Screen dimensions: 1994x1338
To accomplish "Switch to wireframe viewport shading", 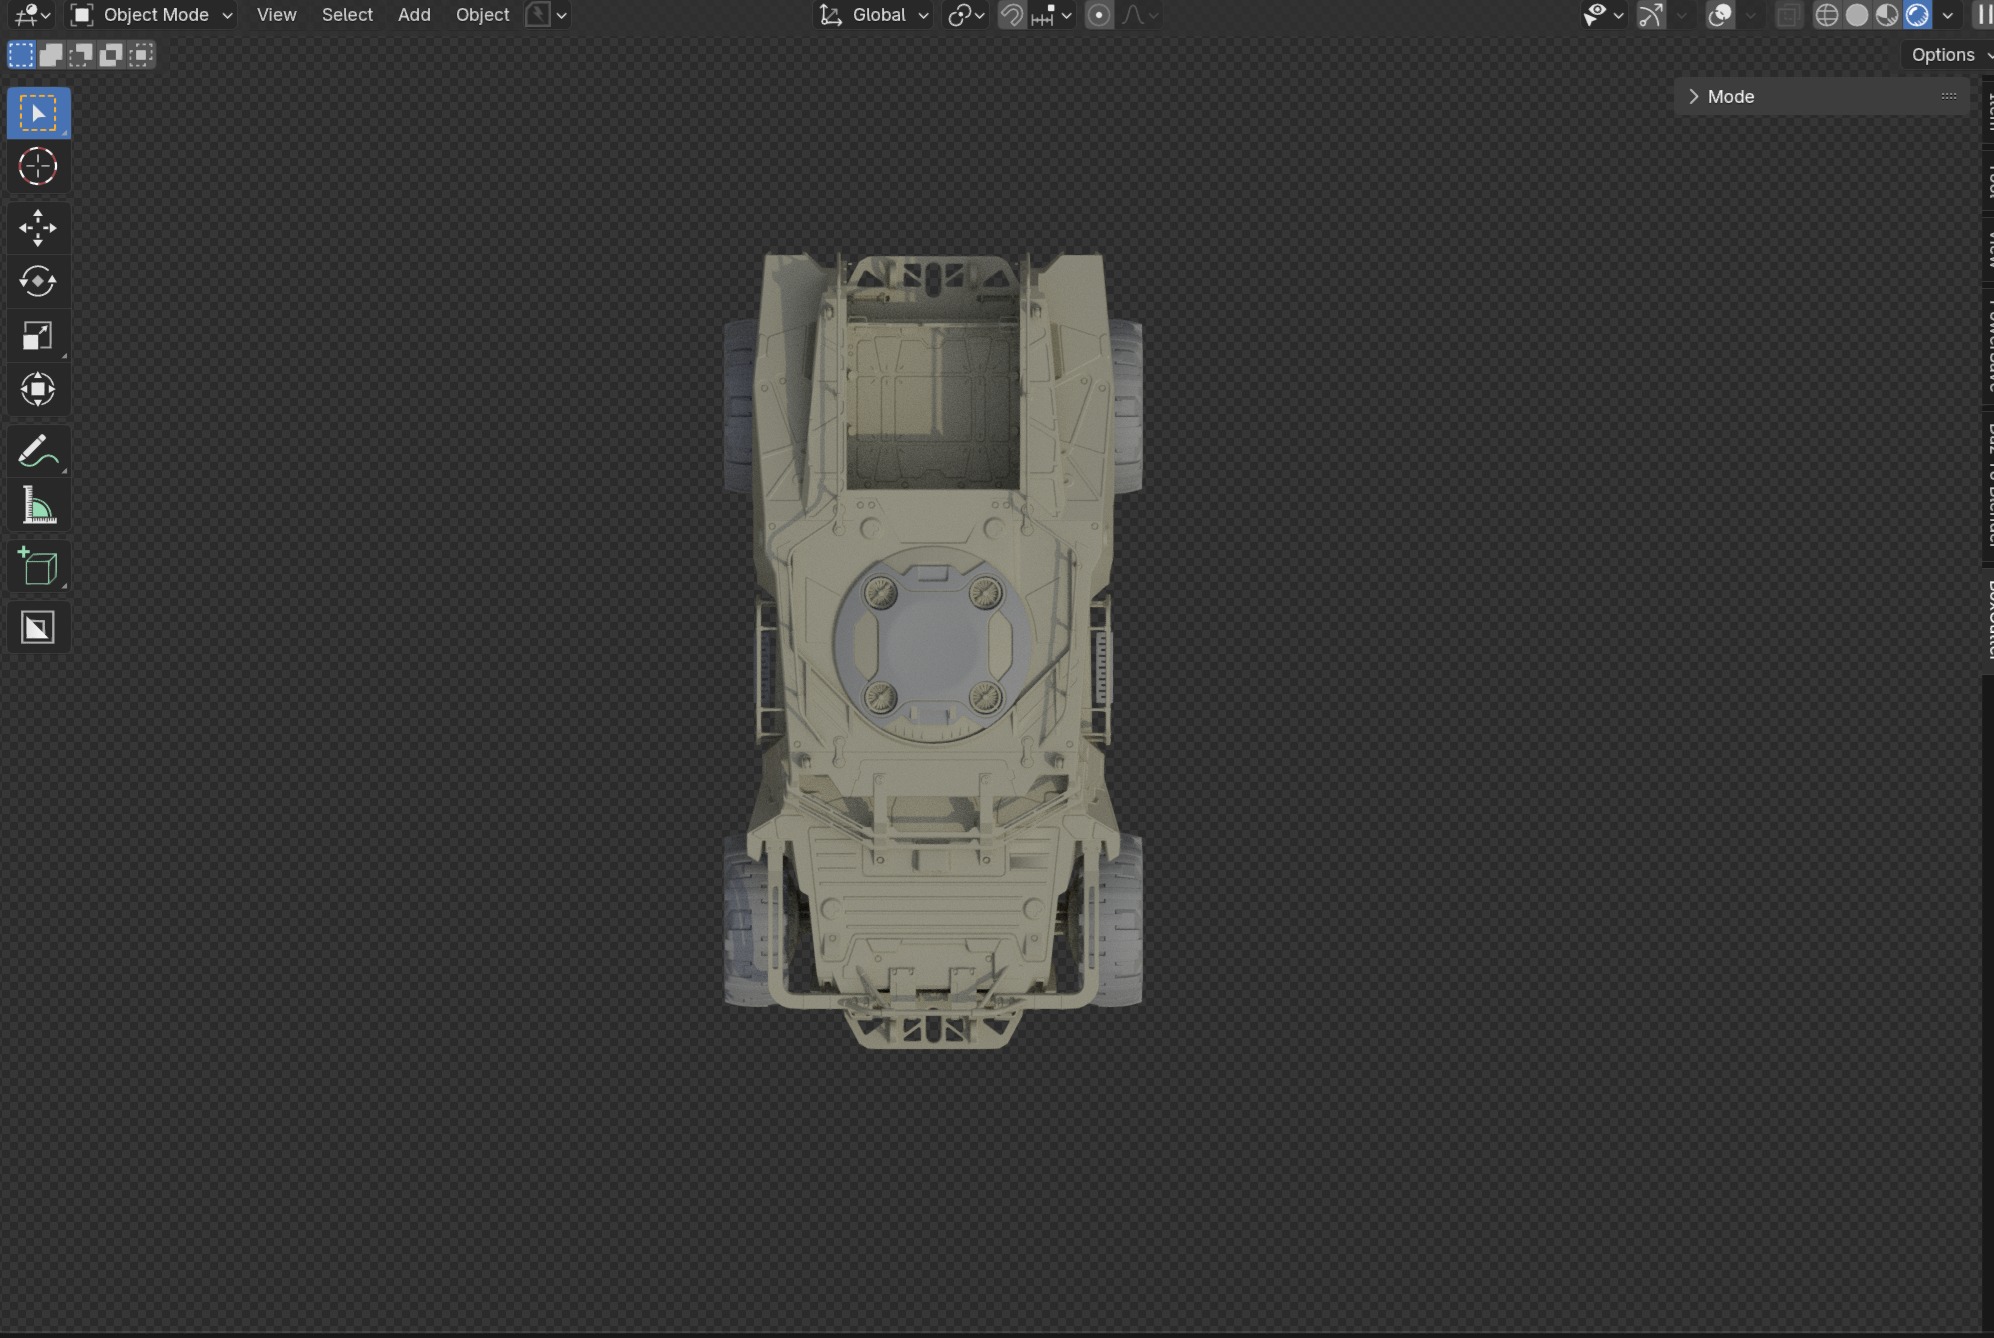I will point(1827,15).
